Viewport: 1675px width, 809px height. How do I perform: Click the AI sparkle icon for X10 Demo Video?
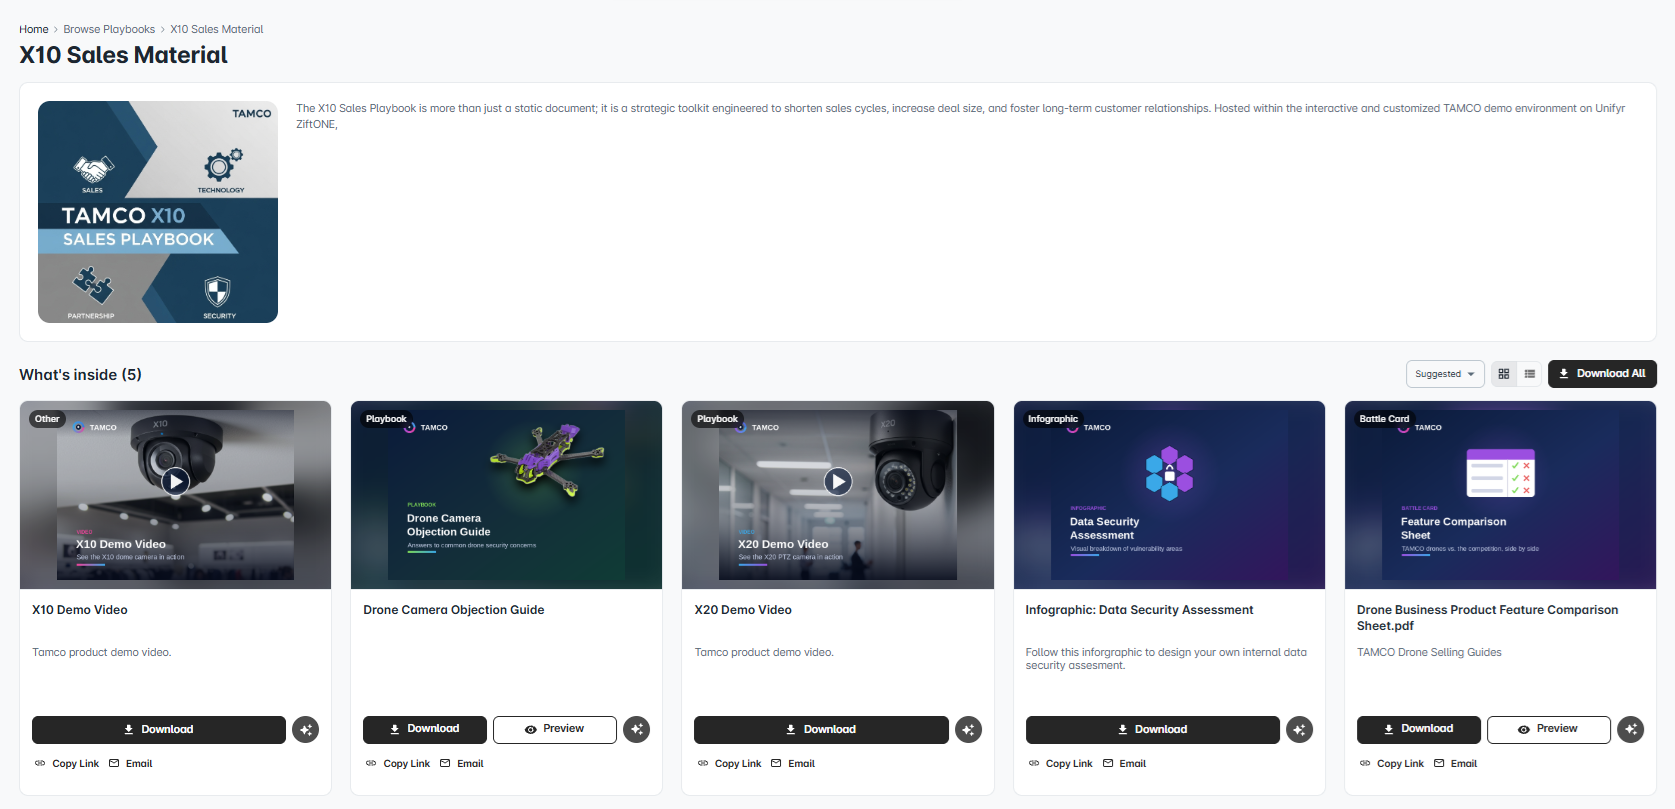point(306,730)
